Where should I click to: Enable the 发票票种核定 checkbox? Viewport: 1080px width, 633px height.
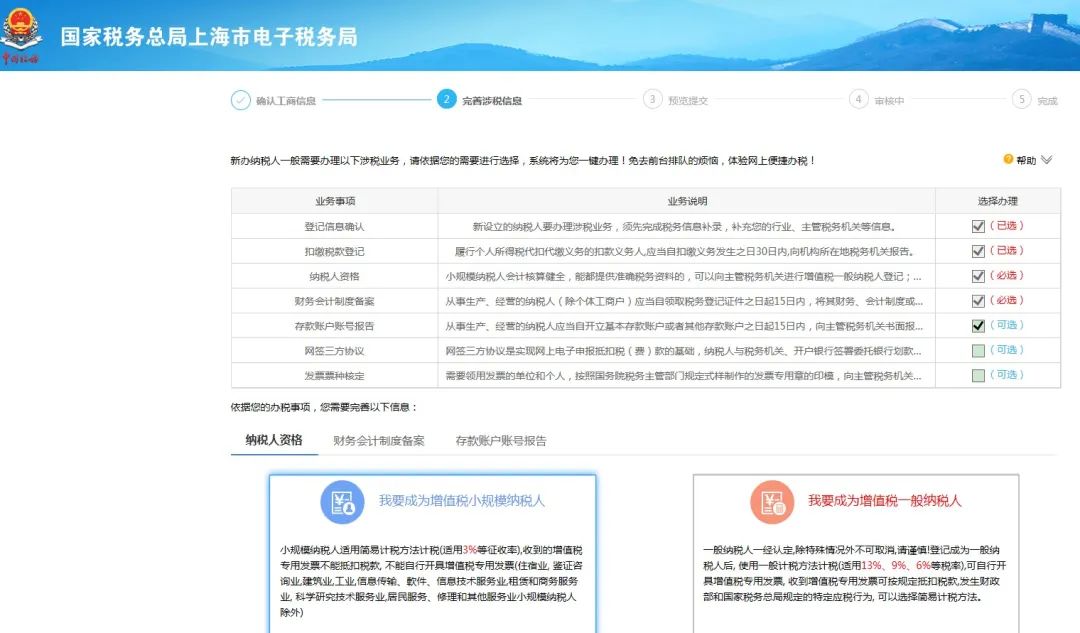[978, 375]
